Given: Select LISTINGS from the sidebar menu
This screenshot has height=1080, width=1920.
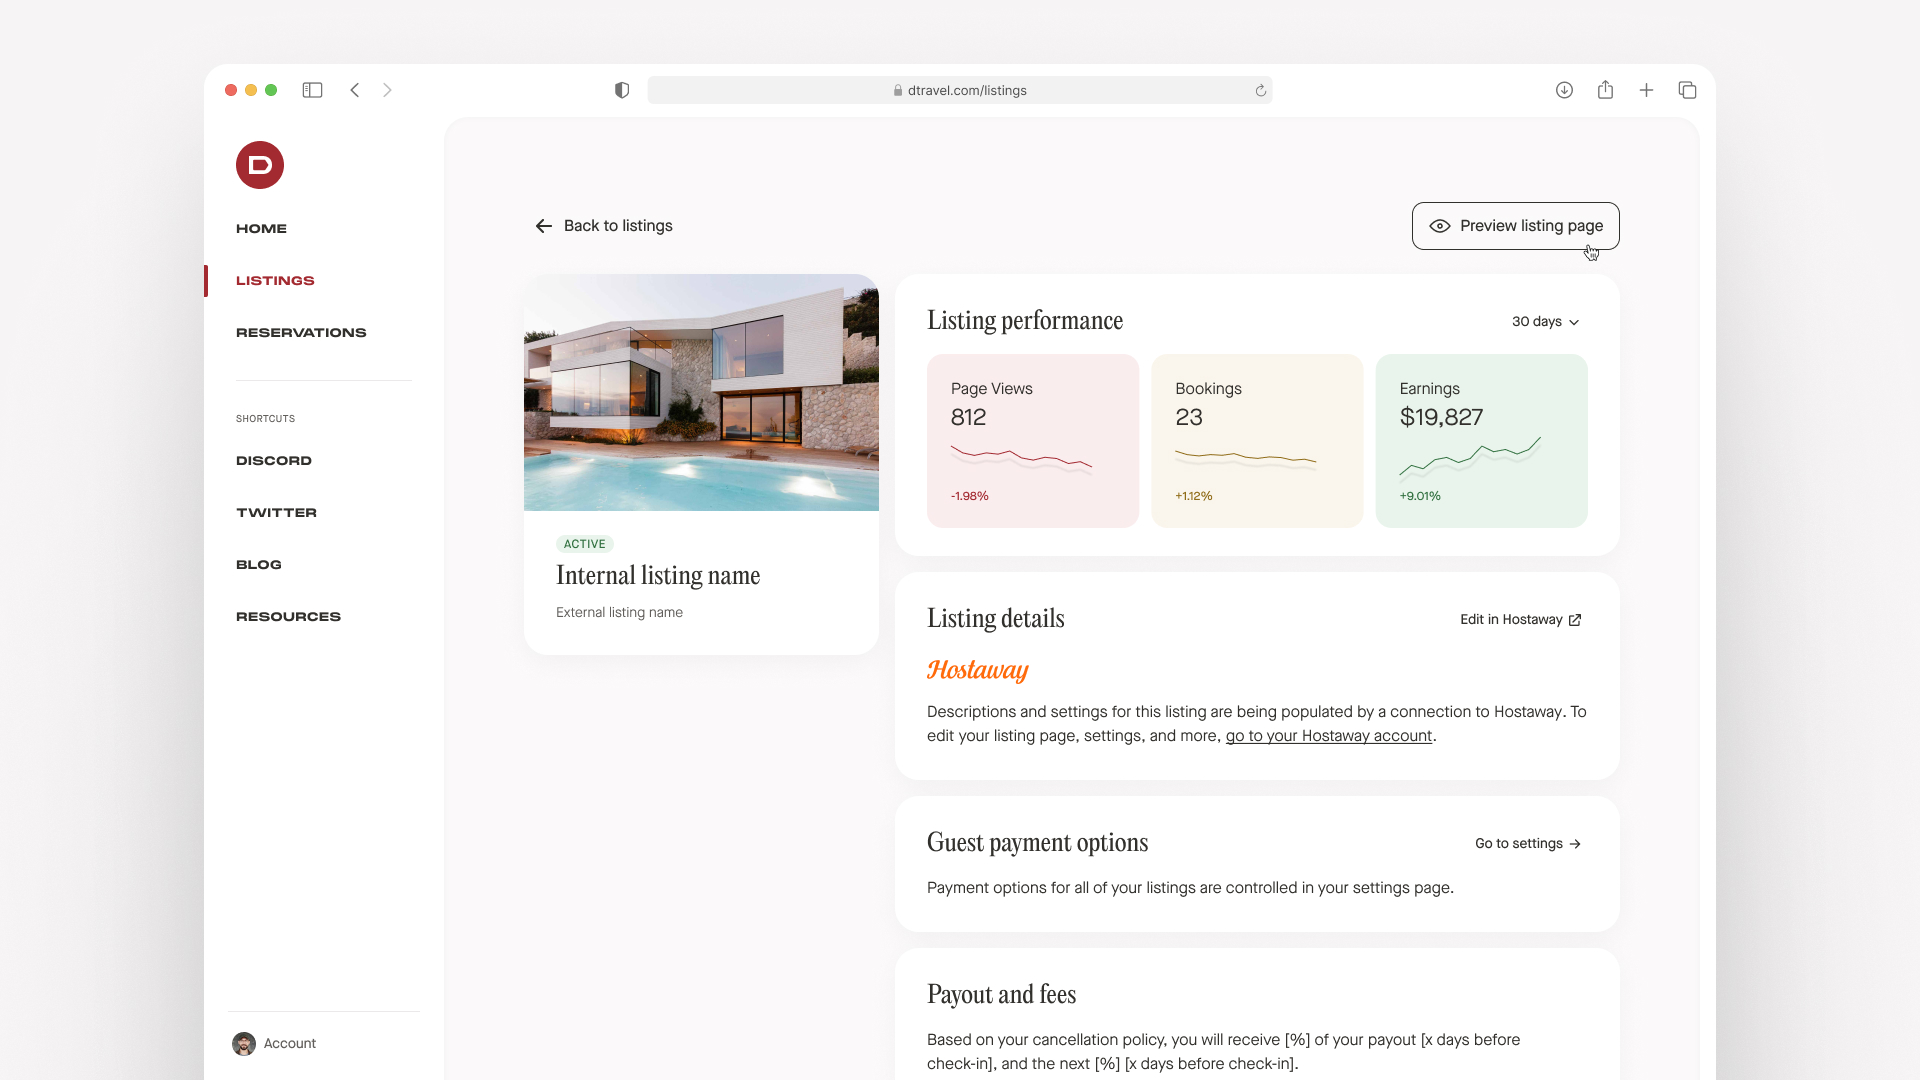Looking at the screenshot, I should (x=274, y=280).
